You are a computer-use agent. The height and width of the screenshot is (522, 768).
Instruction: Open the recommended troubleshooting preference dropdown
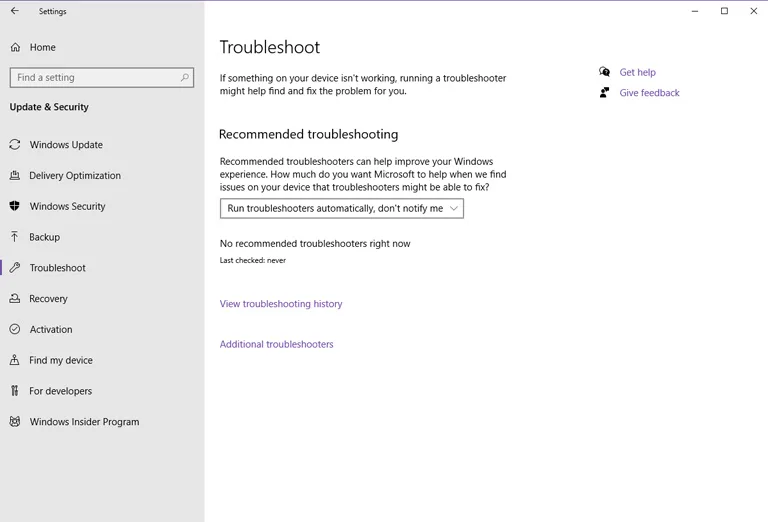tap(342, 208)
